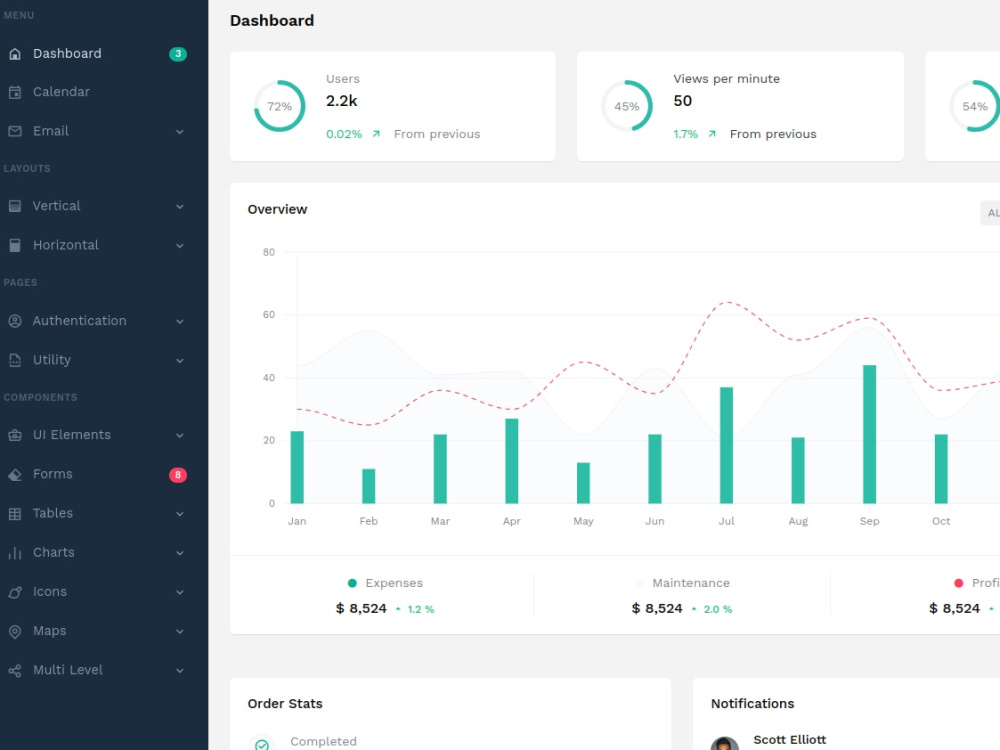Click the September bar in Overview chart
This screenshot has width=1000, height=750.
tap(869, 434)
